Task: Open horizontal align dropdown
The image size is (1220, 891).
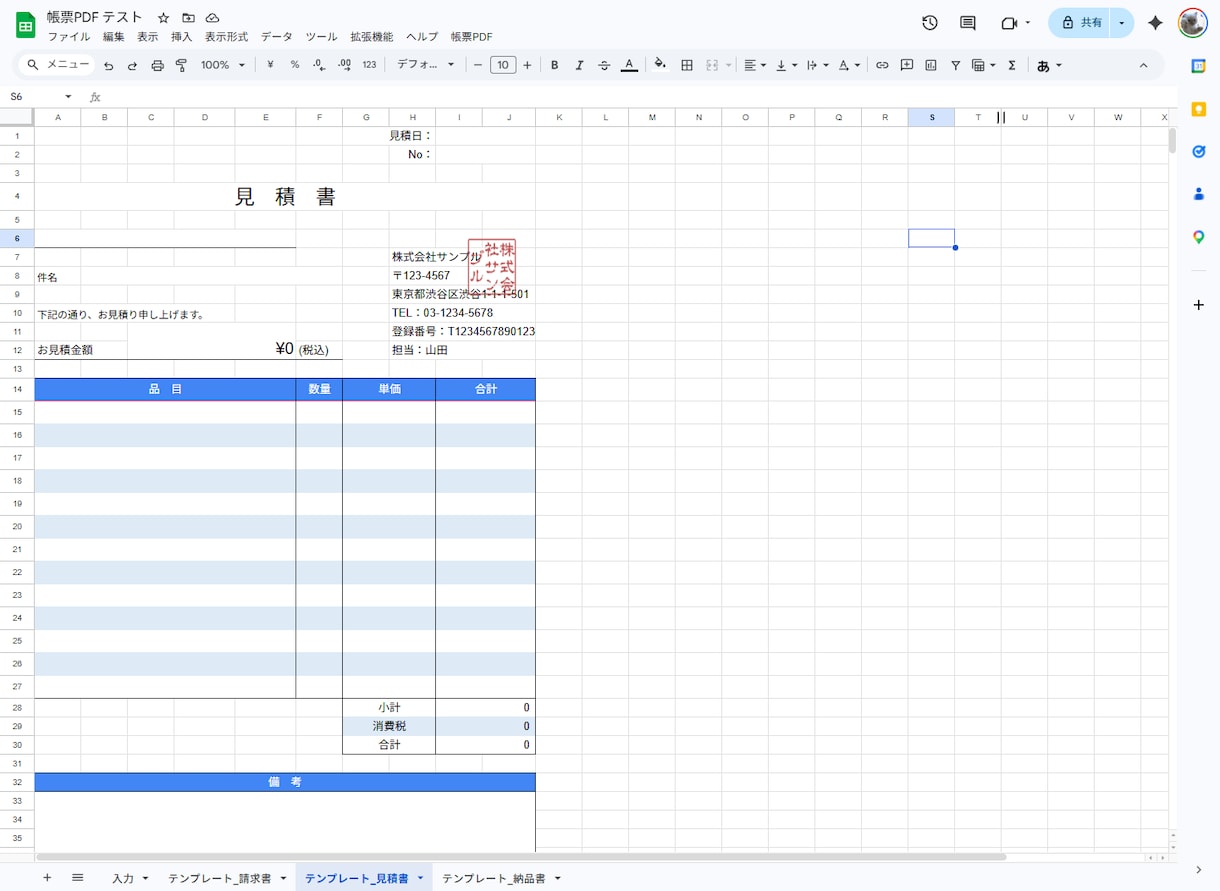Action: coord(755,65)
